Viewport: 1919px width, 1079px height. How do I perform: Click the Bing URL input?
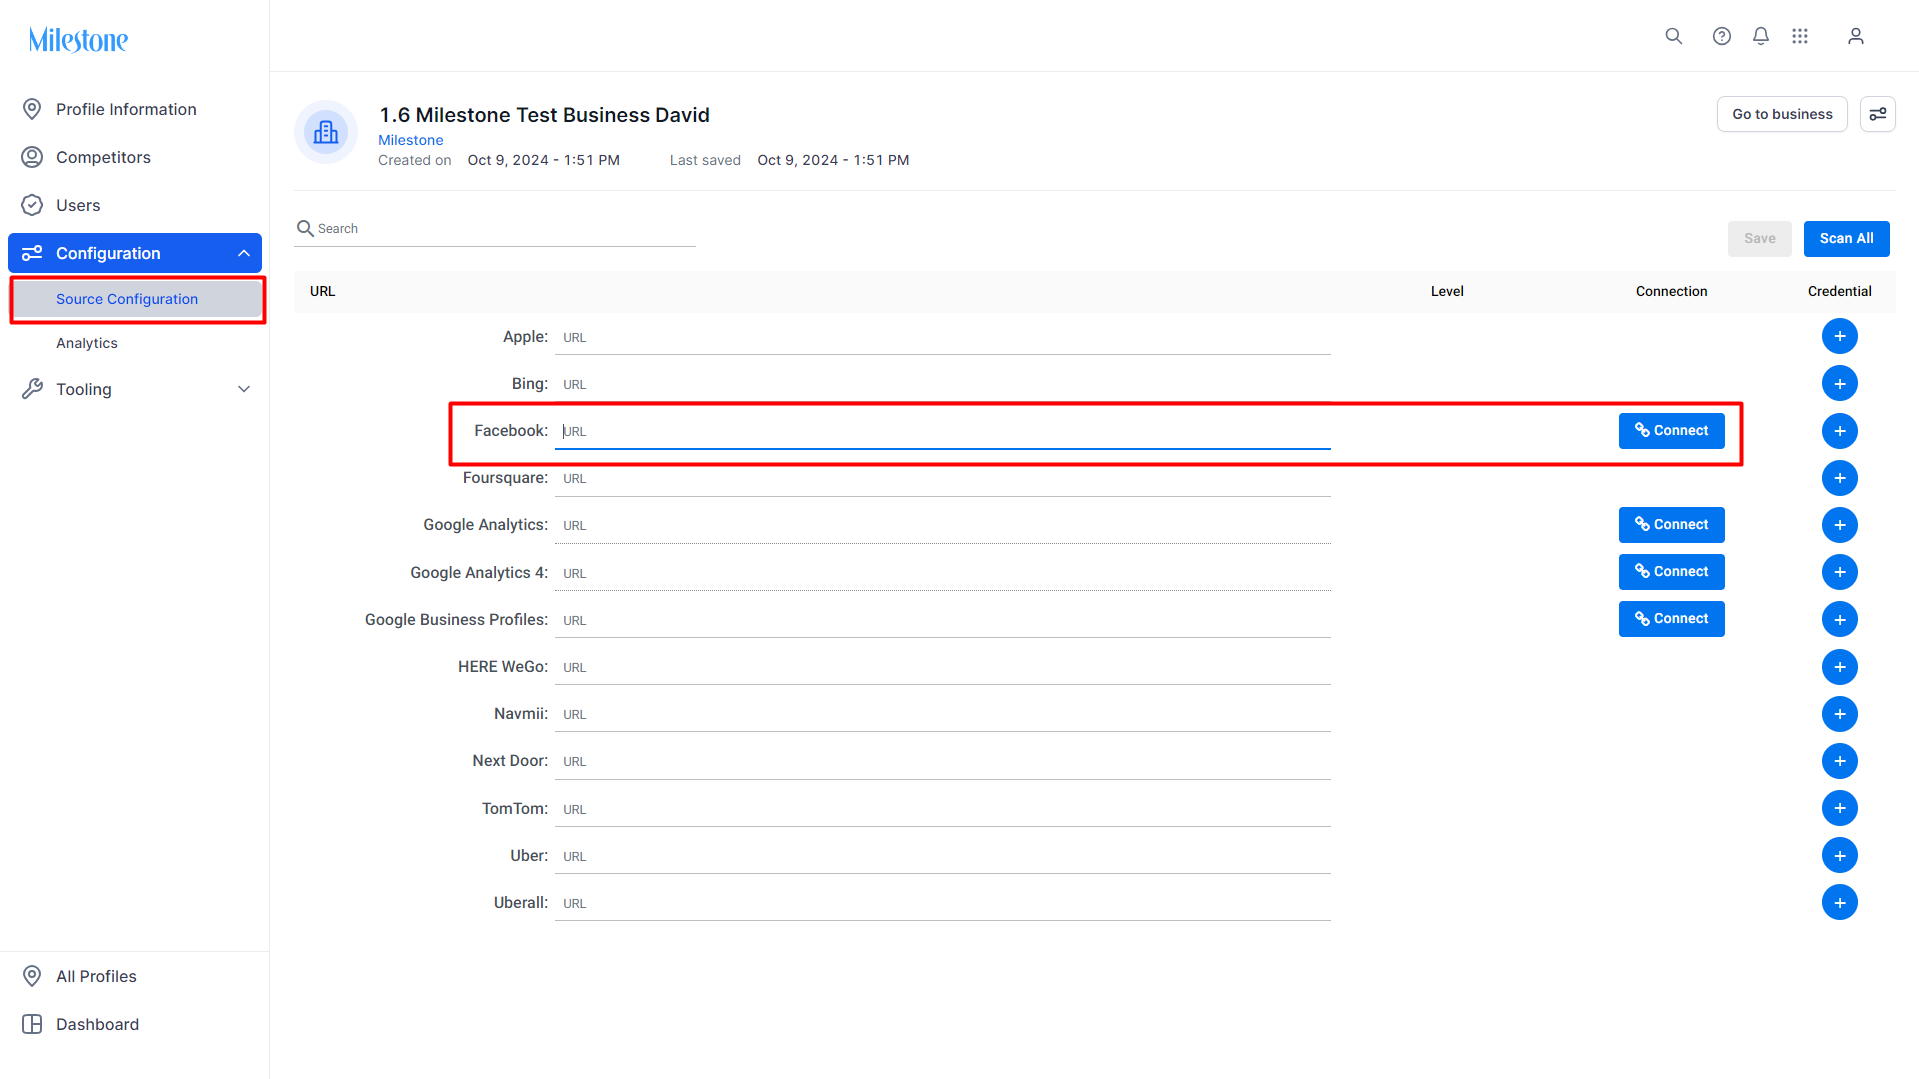943,384
